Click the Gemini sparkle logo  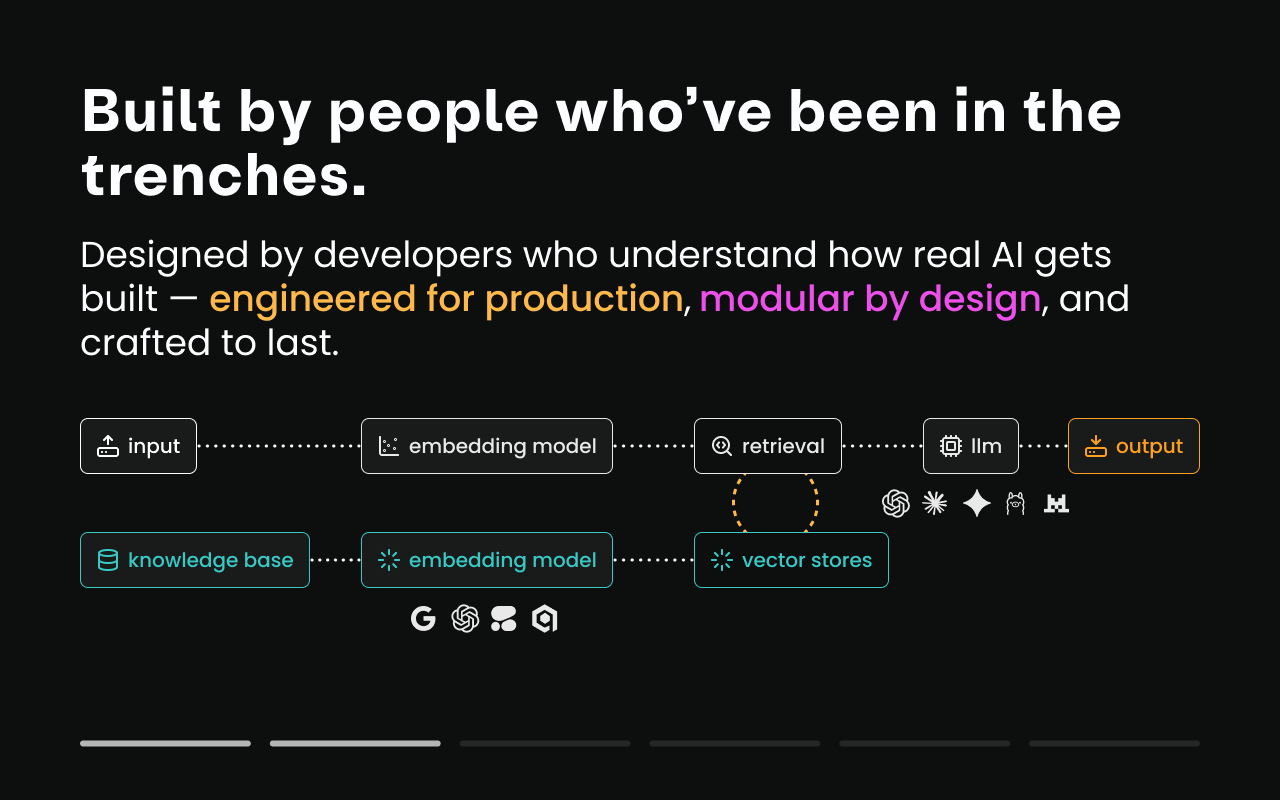[x=976, y=503]
